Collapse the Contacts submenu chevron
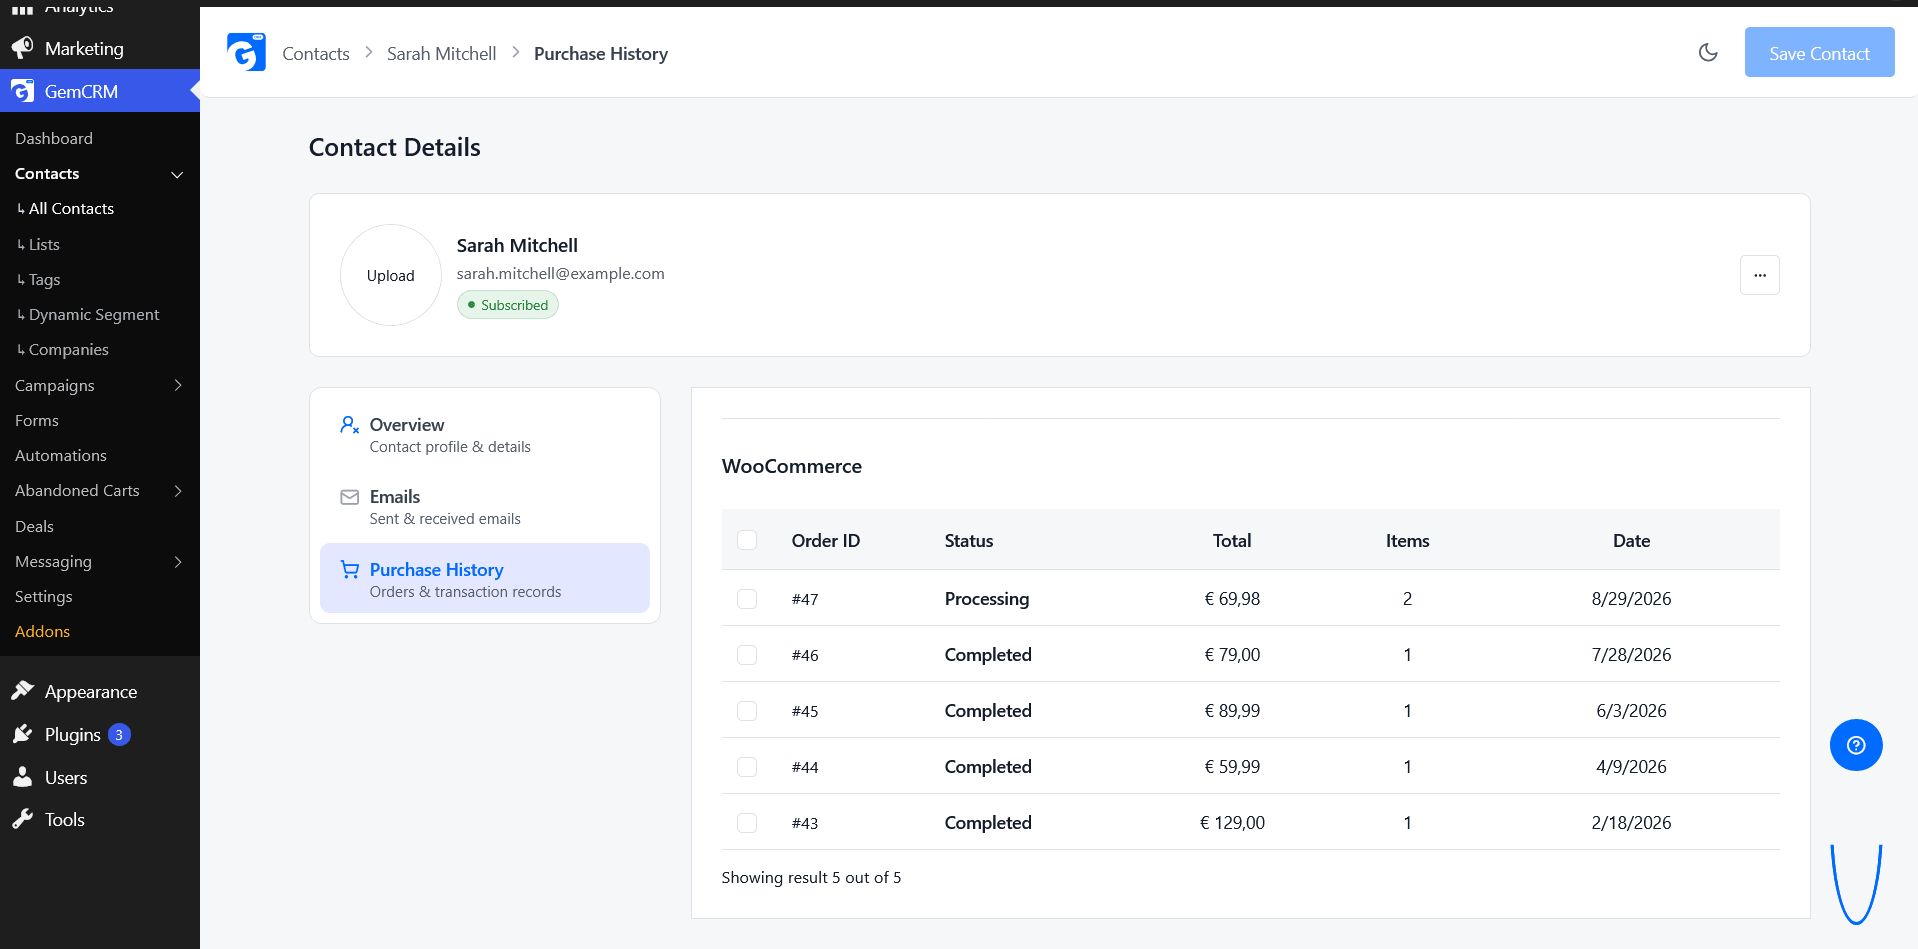 coord(177,174)
